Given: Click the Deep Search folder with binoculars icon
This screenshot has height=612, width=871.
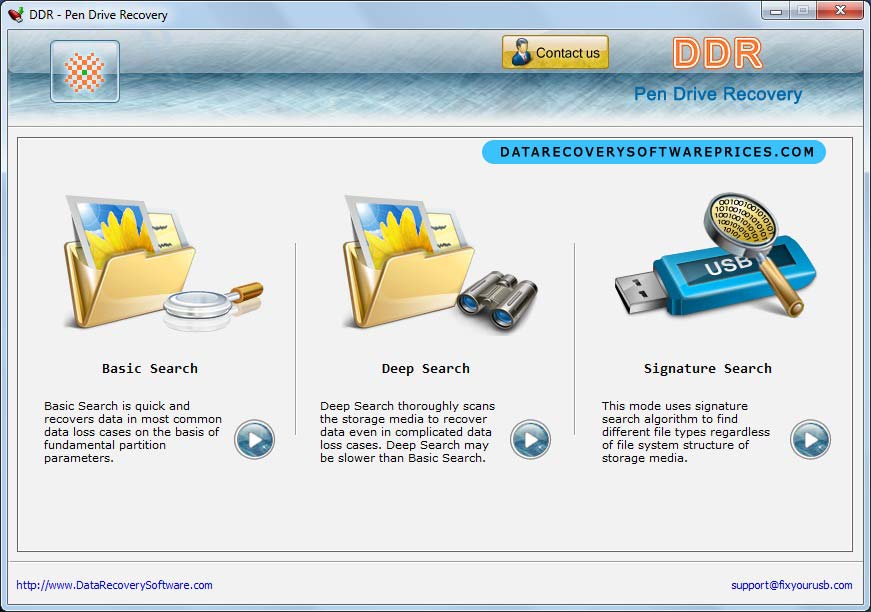Looking at the screenshot, I should (x=440, y=263).
